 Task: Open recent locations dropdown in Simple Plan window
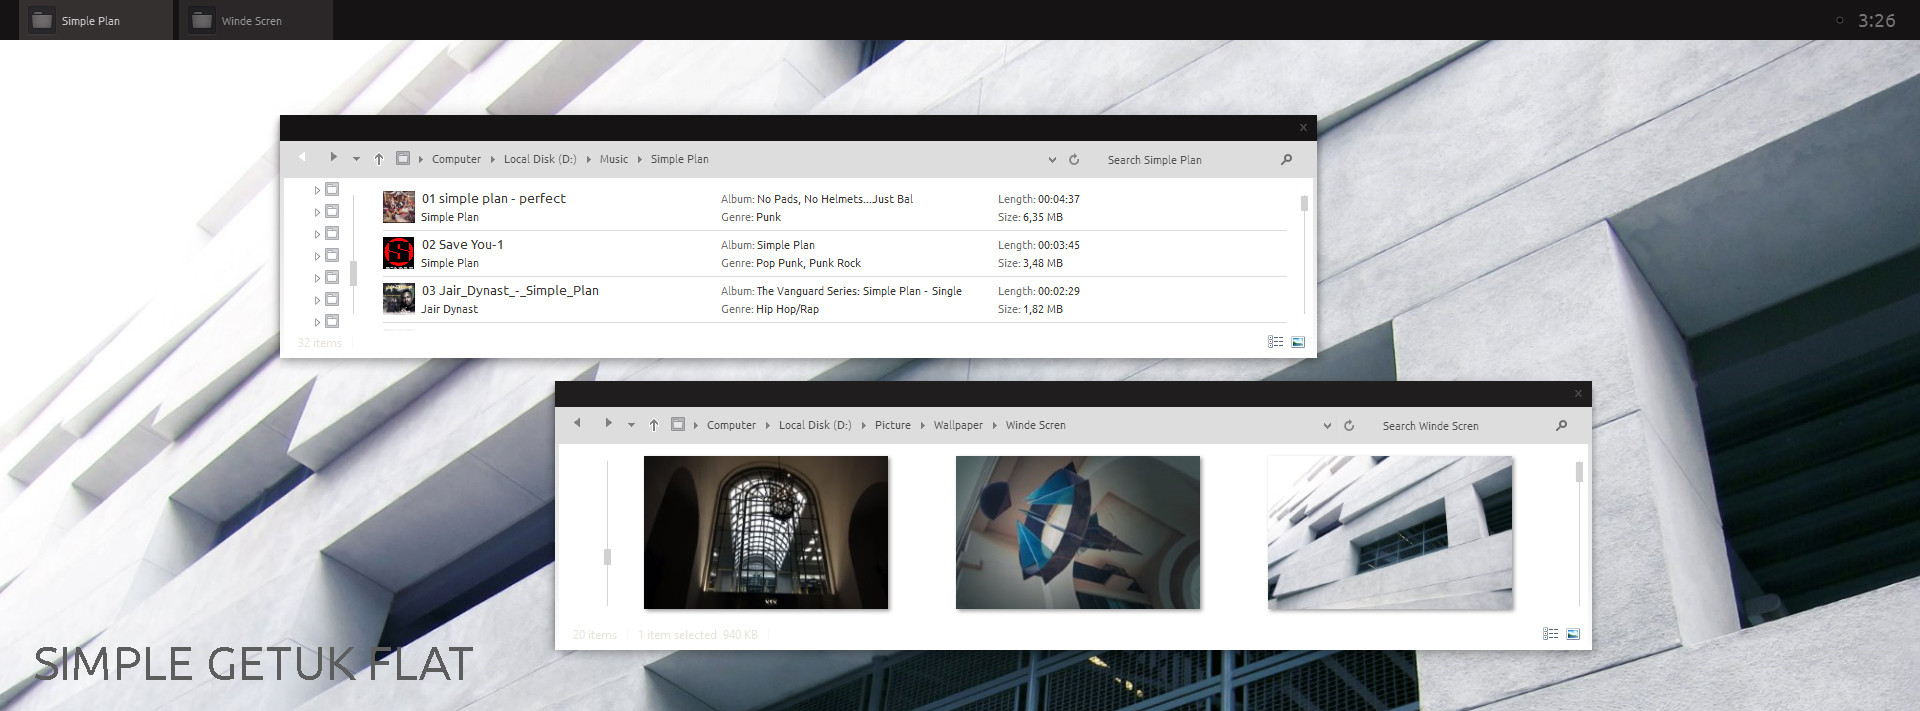[x=356, y=159]
